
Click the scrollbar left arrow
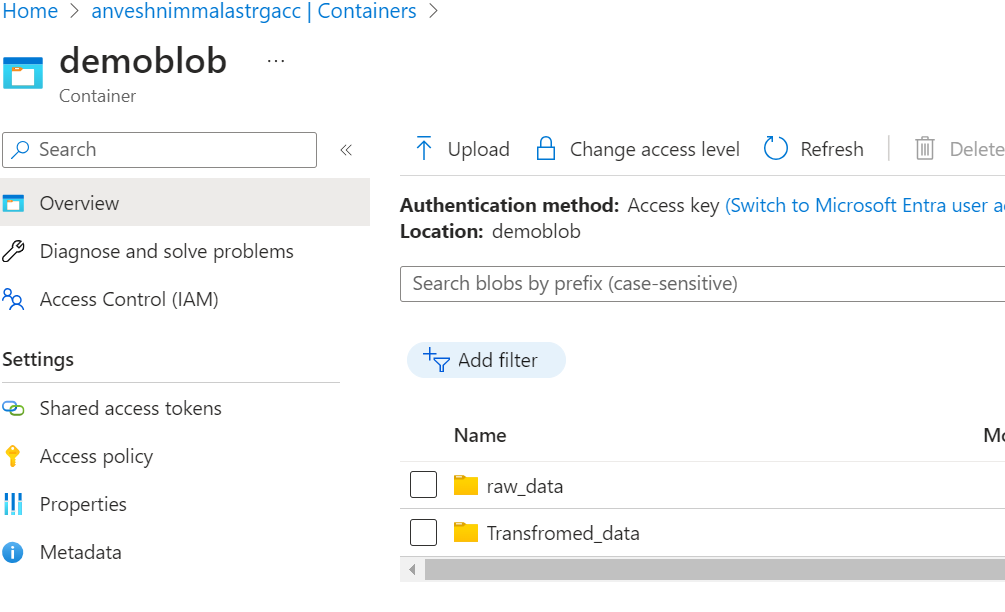[x=412, y=569]
